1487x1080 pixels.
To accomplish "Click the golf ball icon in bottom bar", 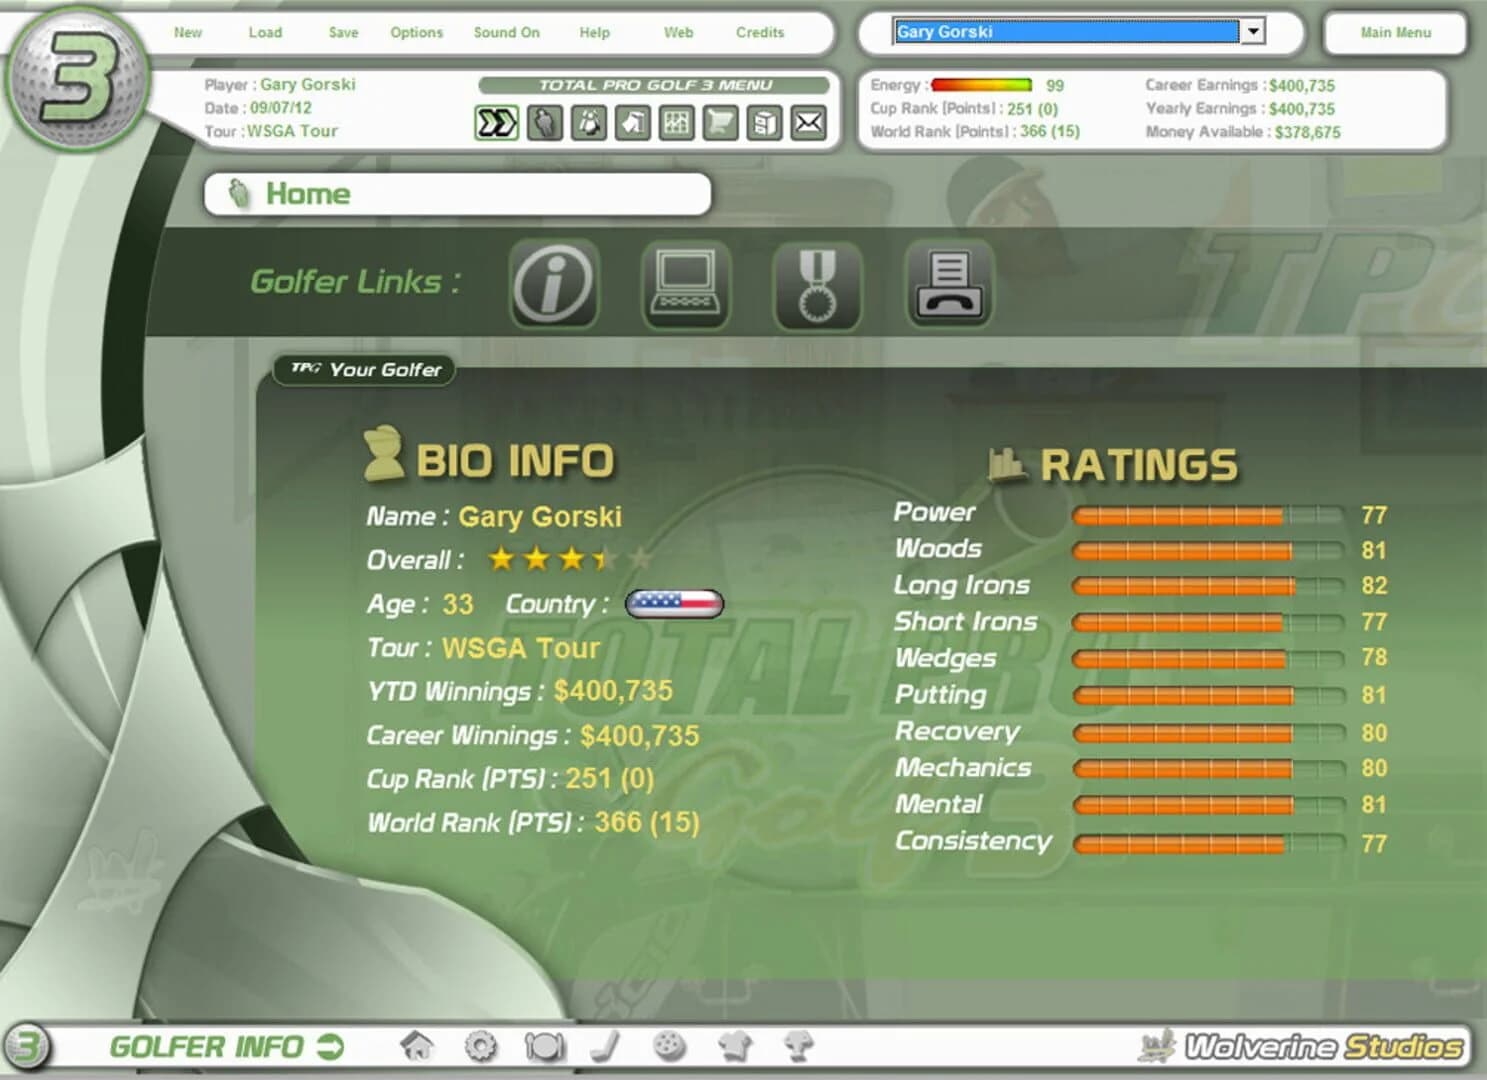I will pyautogui.click(x=669, y=1045).
